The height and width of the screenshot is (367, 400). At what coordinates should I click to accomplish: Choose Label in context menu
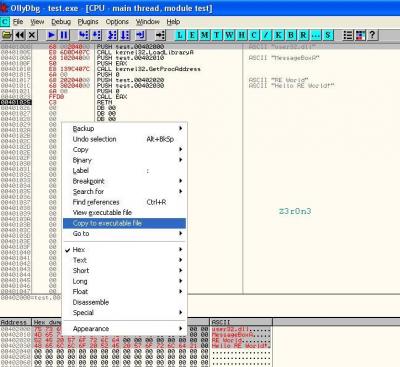point(124,171)
